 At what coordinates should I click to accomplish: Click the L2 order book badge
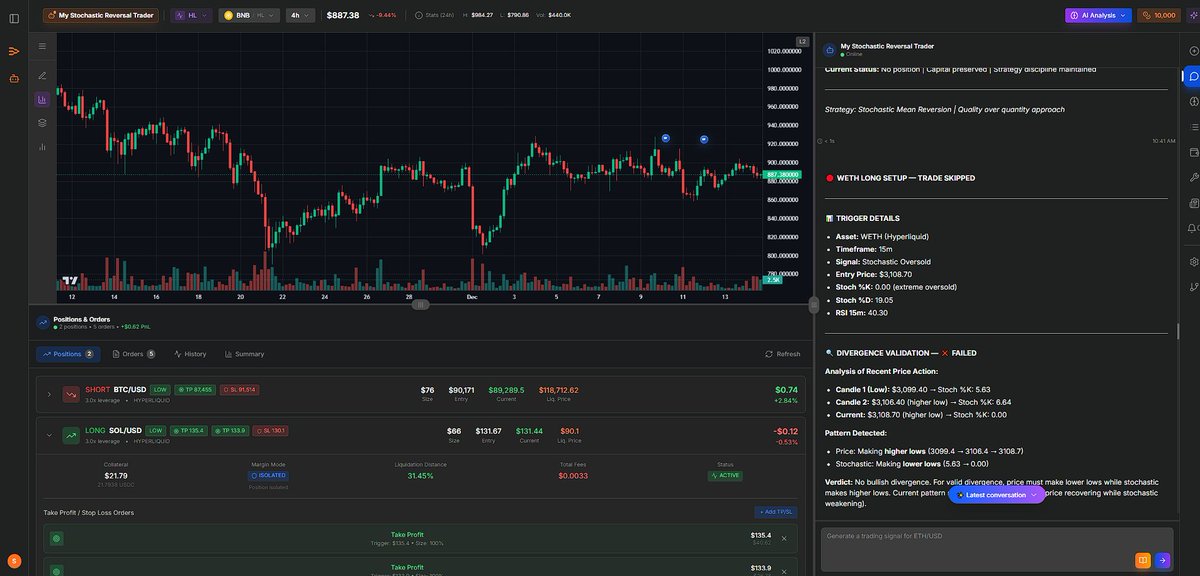[x=802, y=41]
